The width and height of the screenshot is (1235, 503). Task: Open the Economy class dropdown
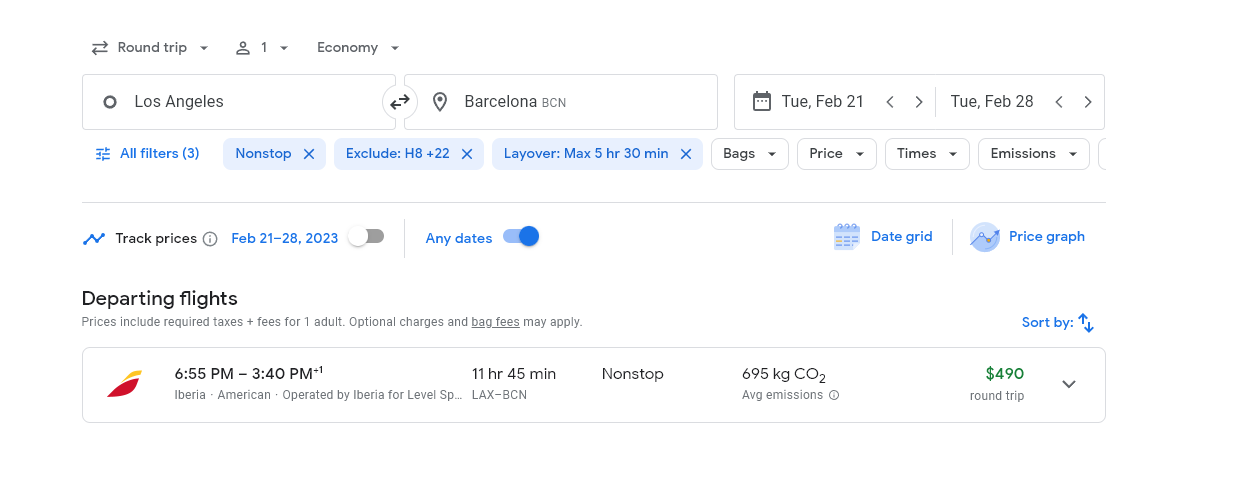point(358,48)
